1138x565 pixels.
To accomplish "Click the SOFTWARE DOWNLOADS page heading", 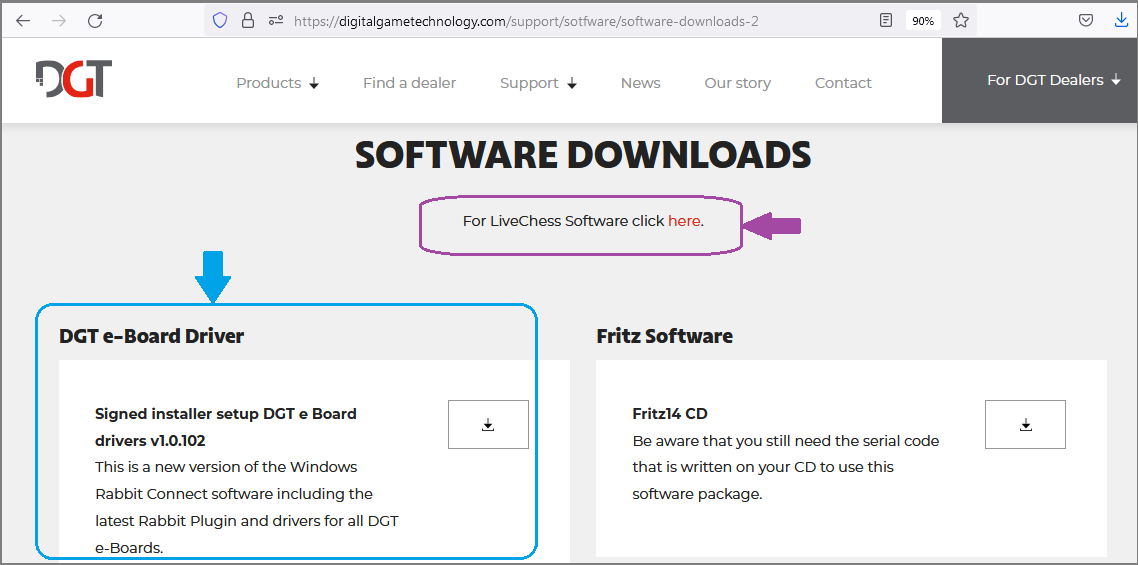I will coord(583,155).
